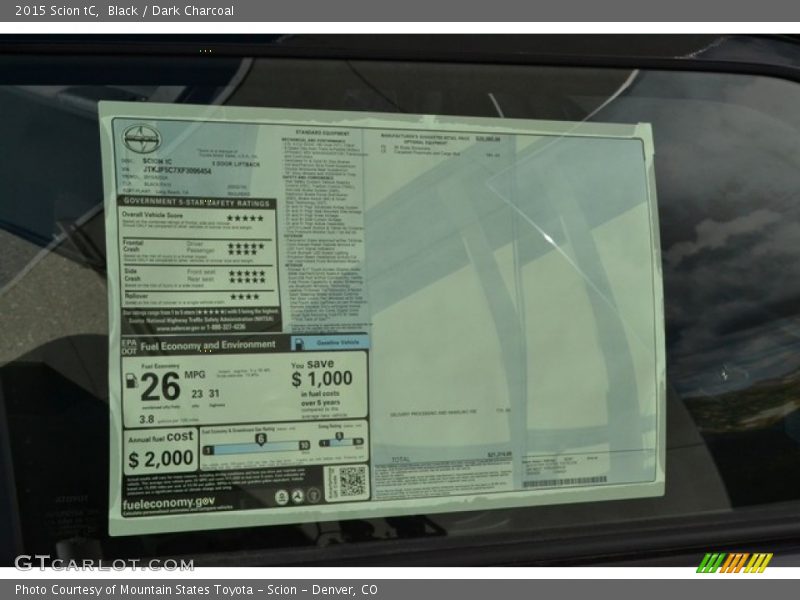This screenshot has height=600, width=800.
Task: Click the Fuel Economy greenhouse gas rating slider
Action: click(257, 445)
